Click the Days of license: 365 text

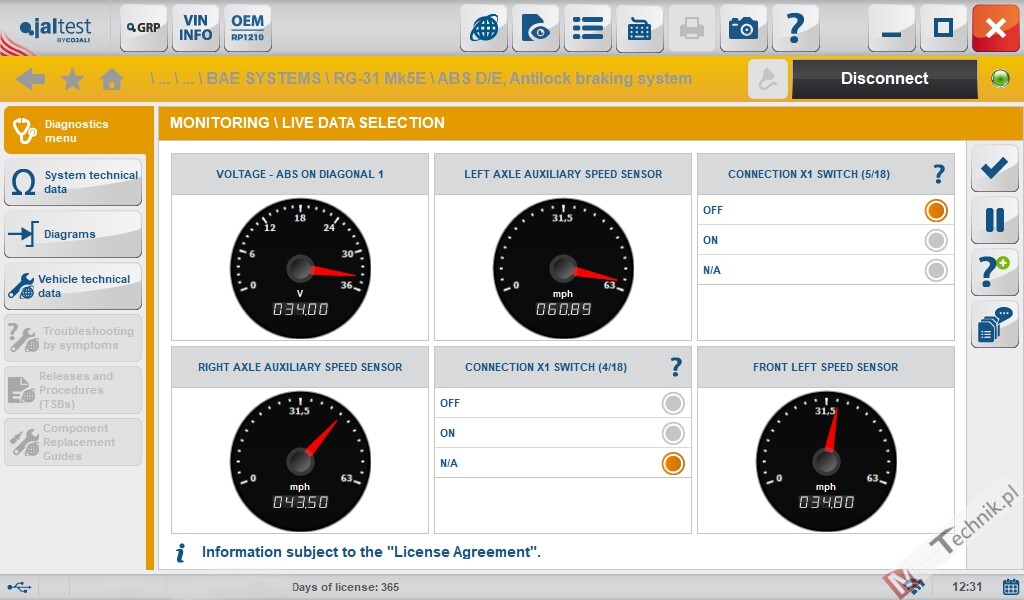[345, 587]
